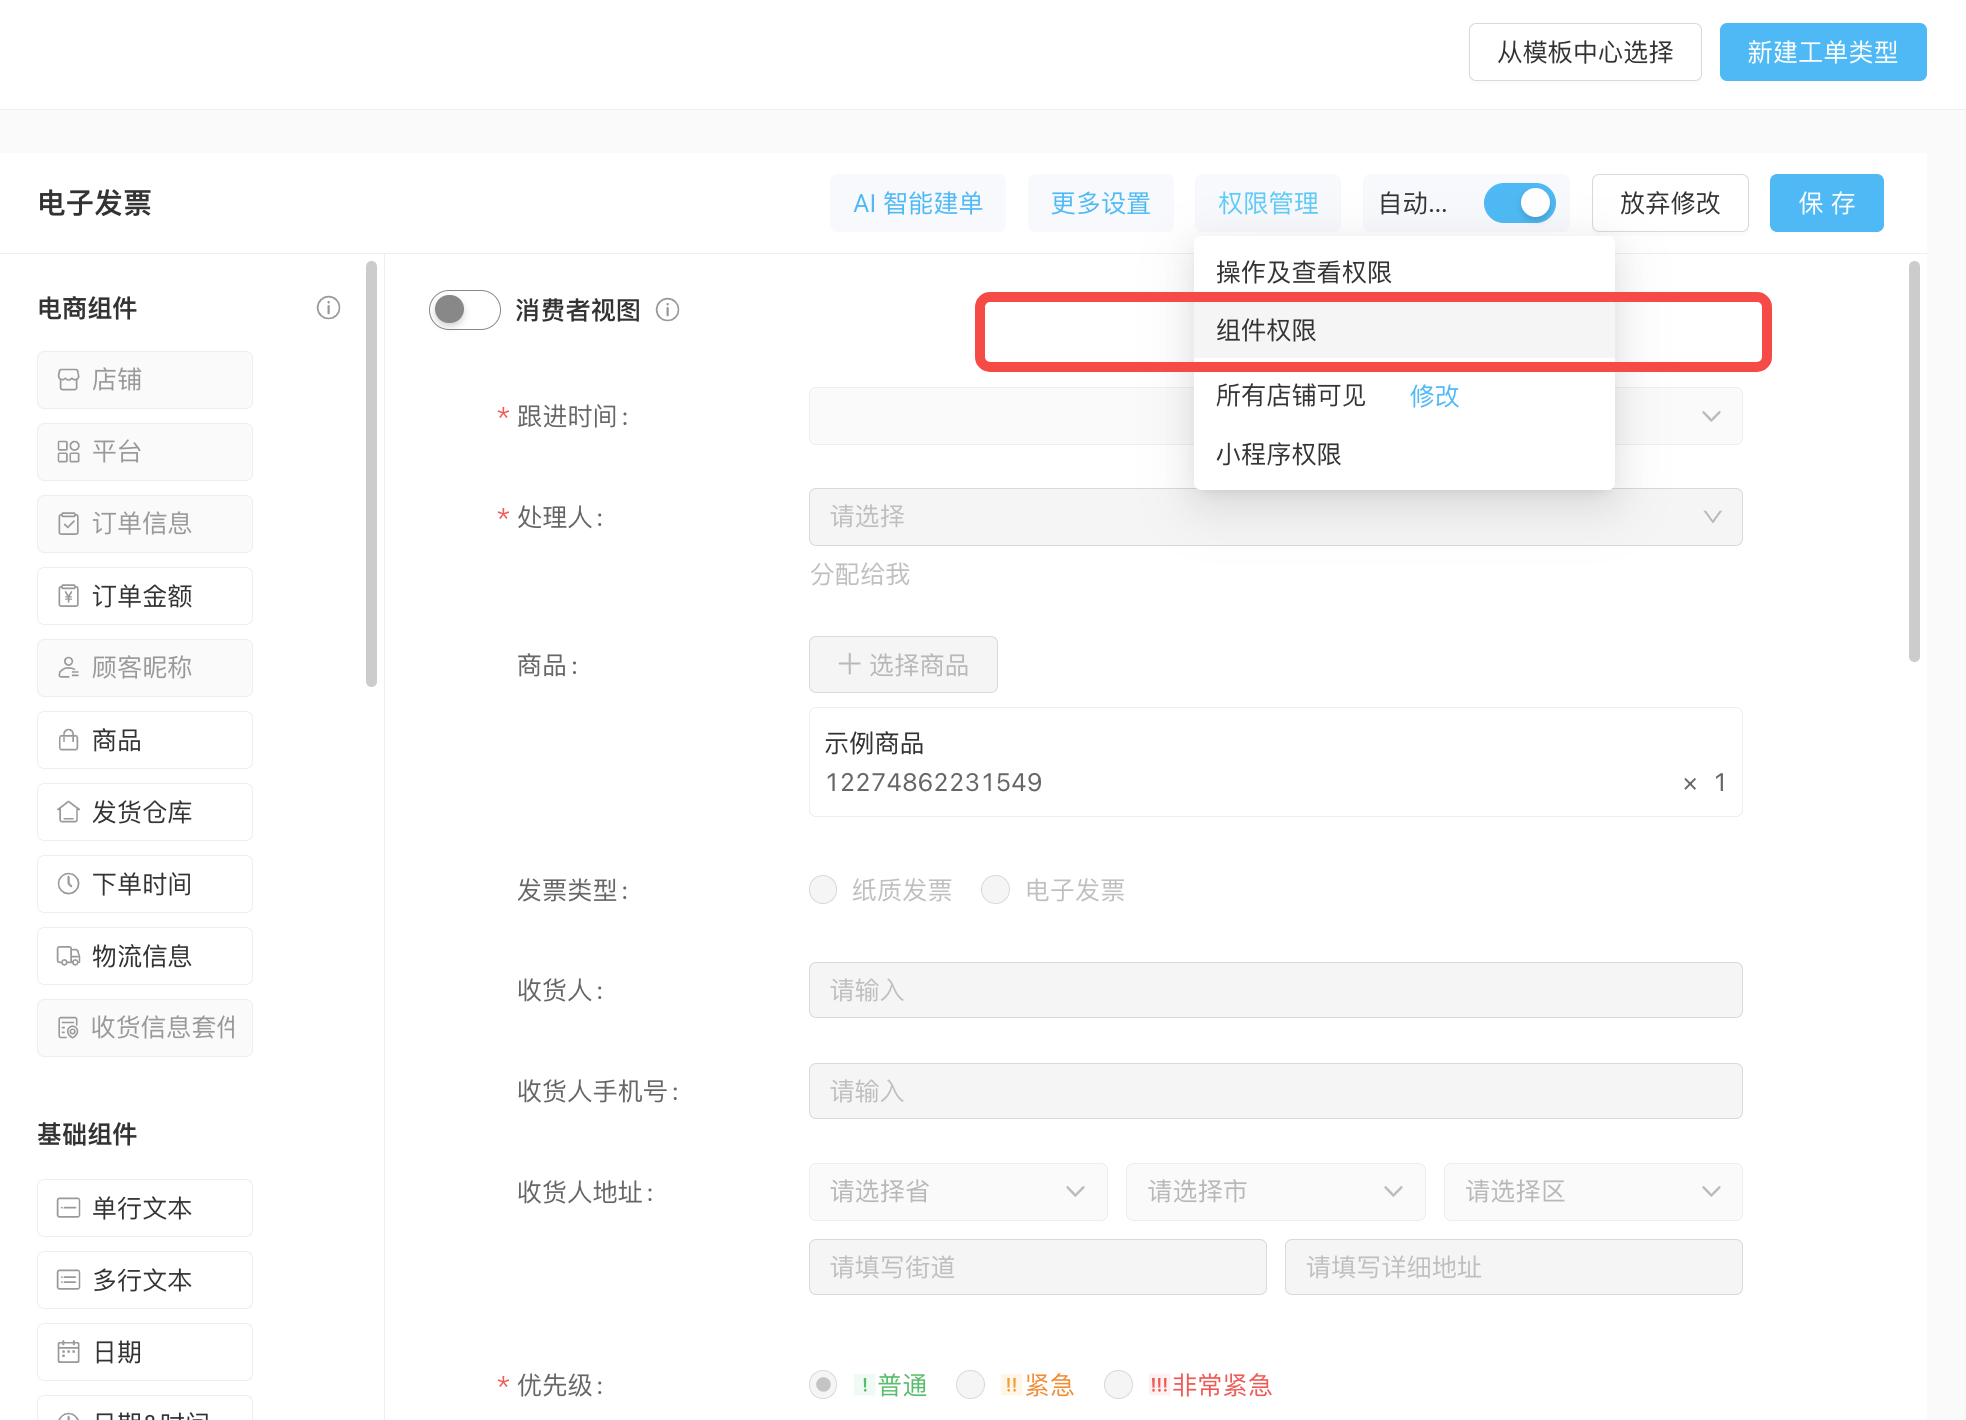Click the 保 存 button
1966x1420 pixels.
pos(1827,203)
